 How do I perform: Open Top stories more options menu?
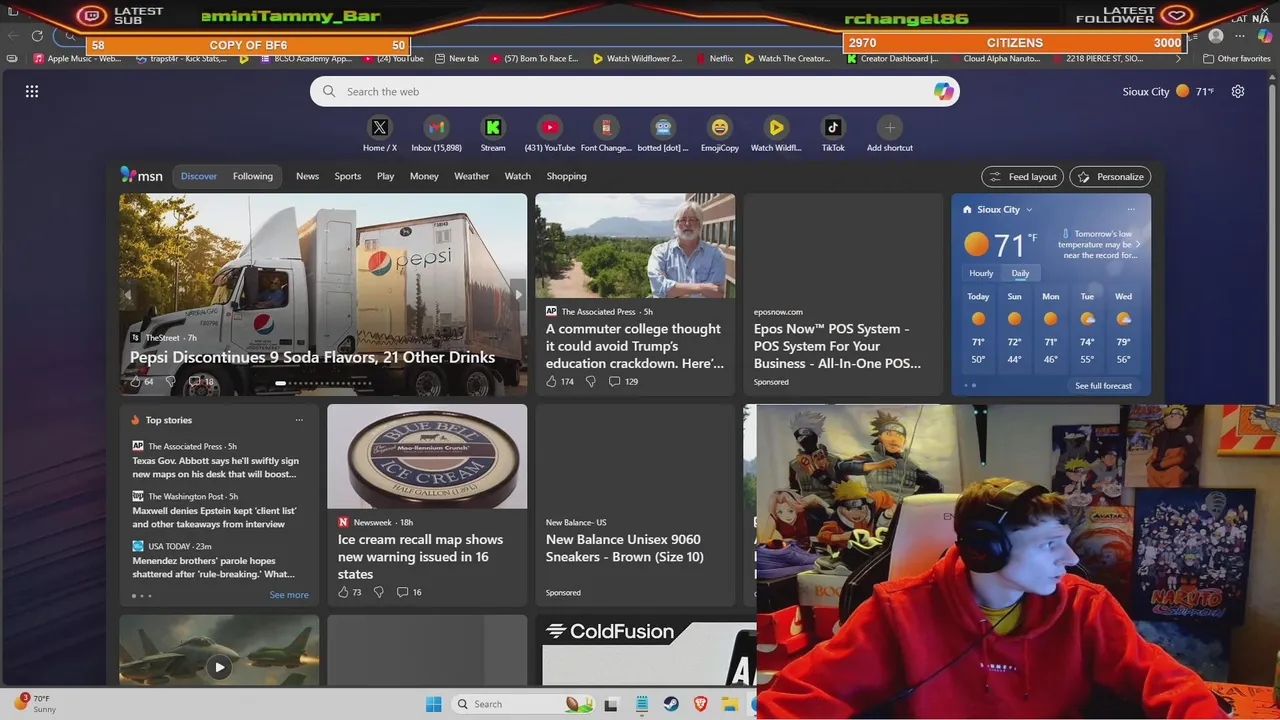pyautogui.click(x=299, y=420)
